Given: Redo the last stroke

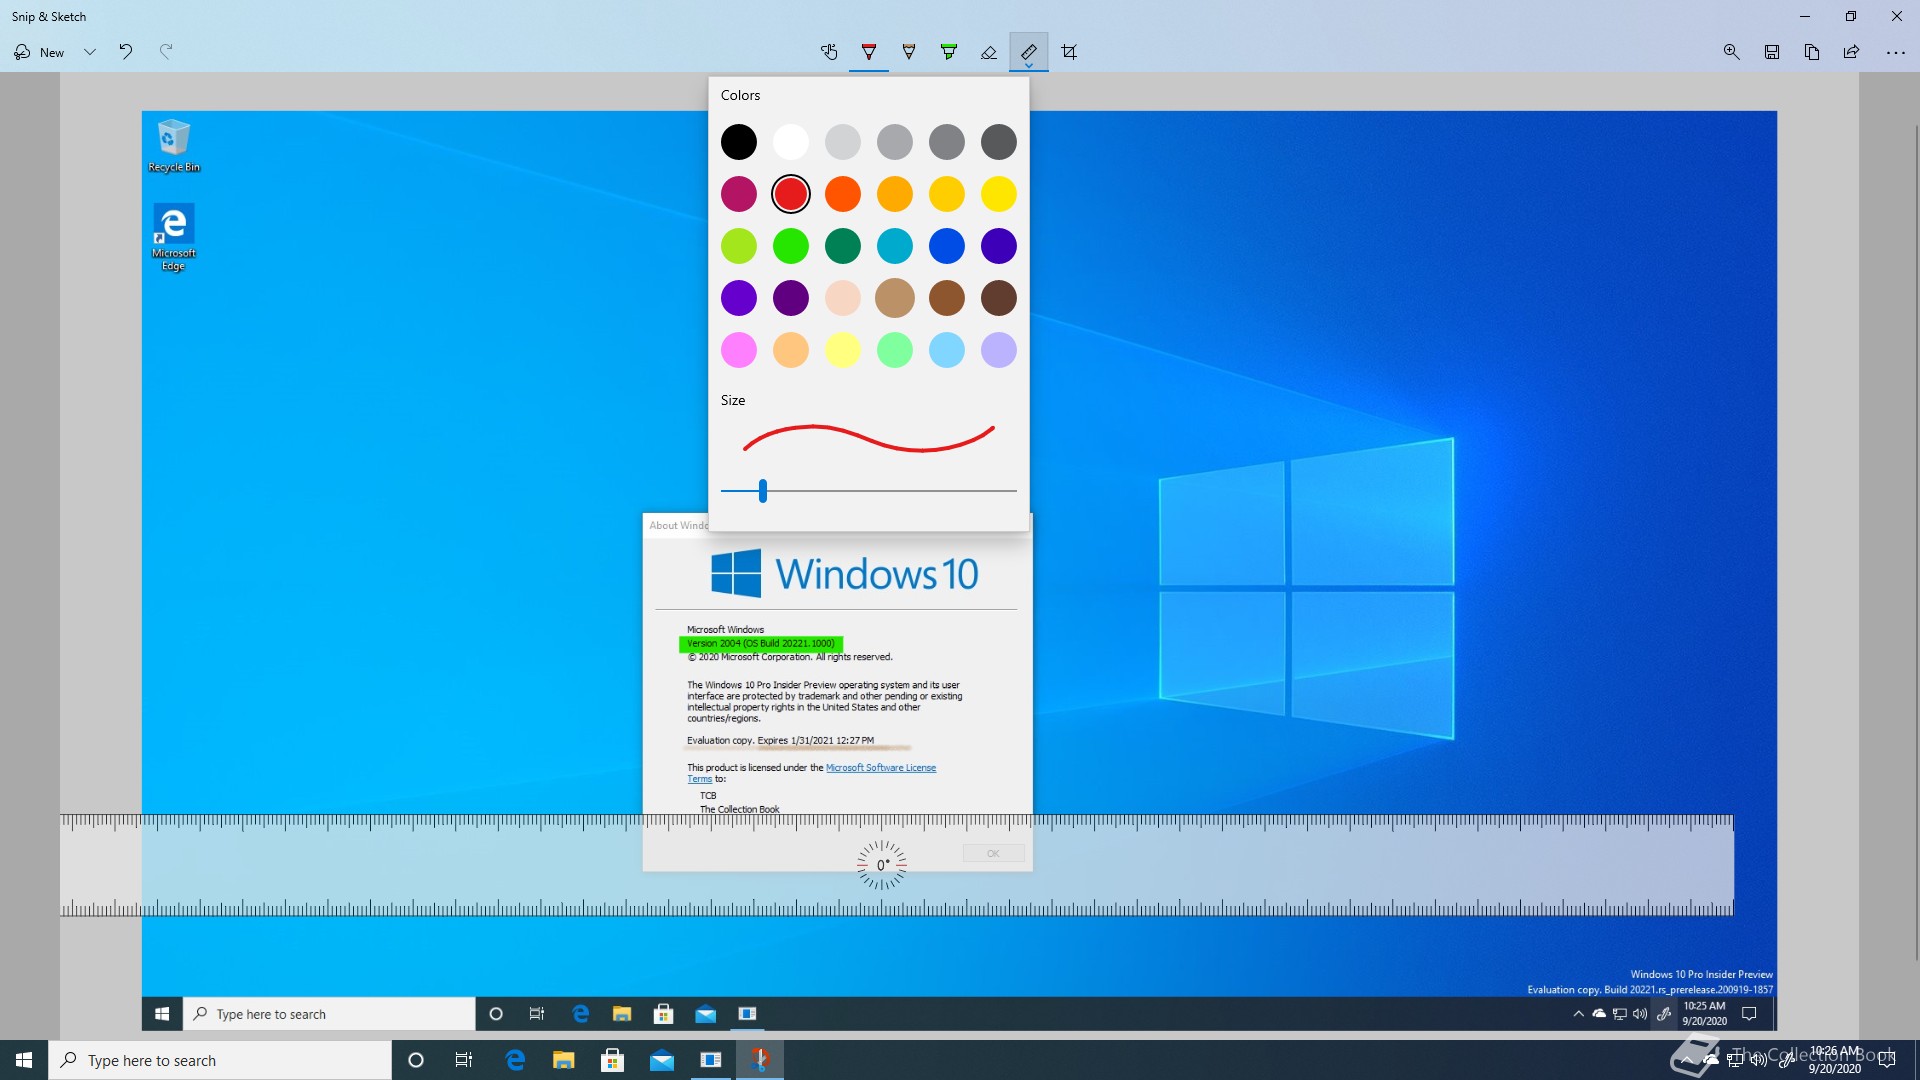Looking at the screenshot, I should click(166, 52).
